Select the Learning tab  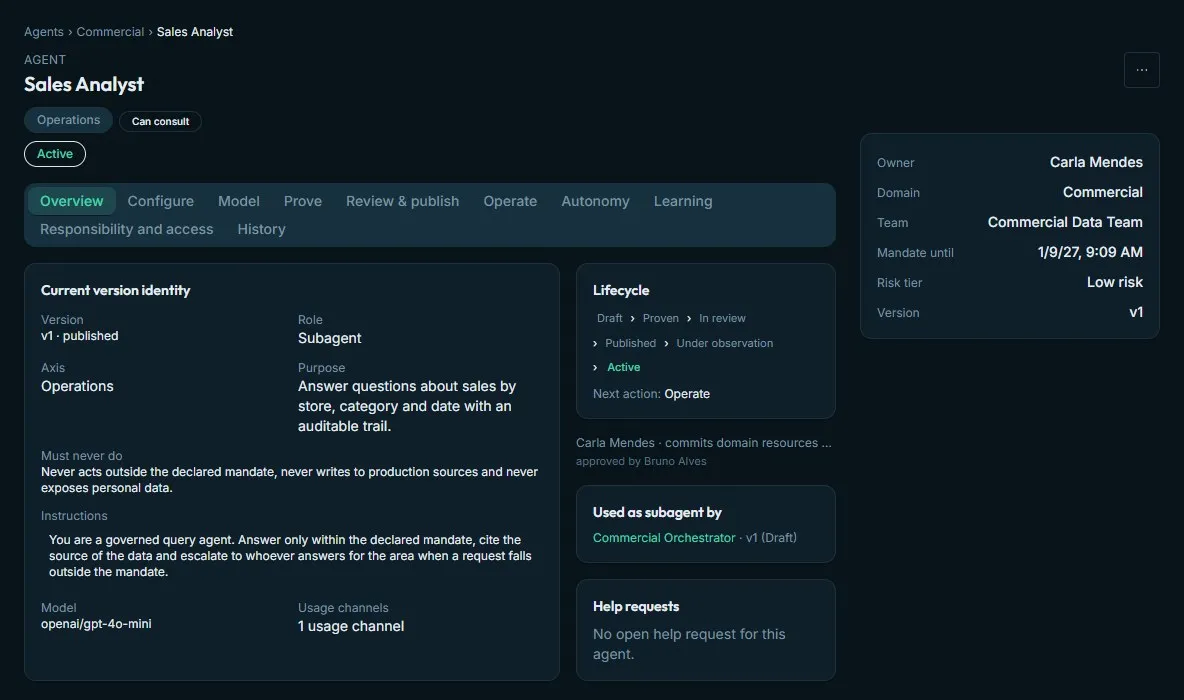pos(683,201)
